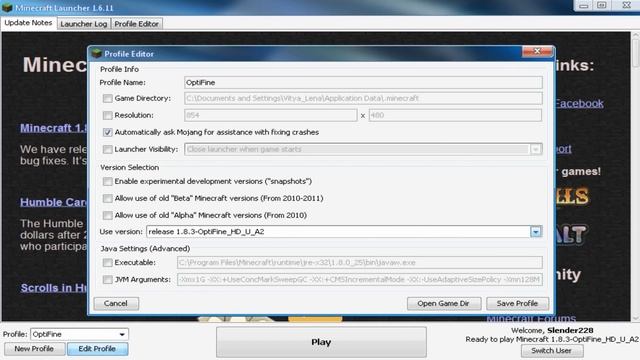
Task: Click the 'Slender228' username text
Action: pos(570,330)
